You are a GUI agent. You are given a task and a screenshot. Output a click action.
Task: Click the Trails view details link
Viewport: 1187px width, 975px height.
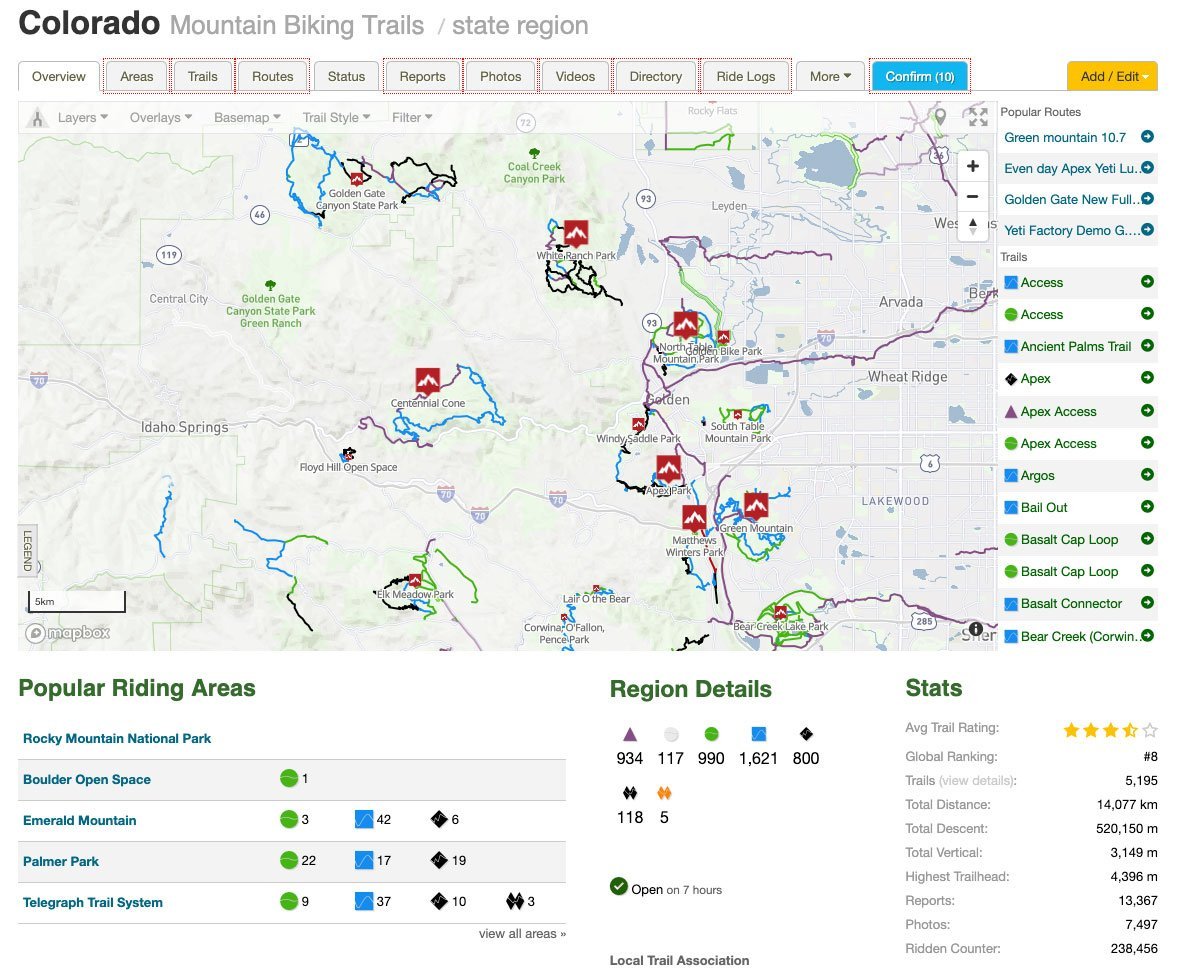tap(977, 780)
